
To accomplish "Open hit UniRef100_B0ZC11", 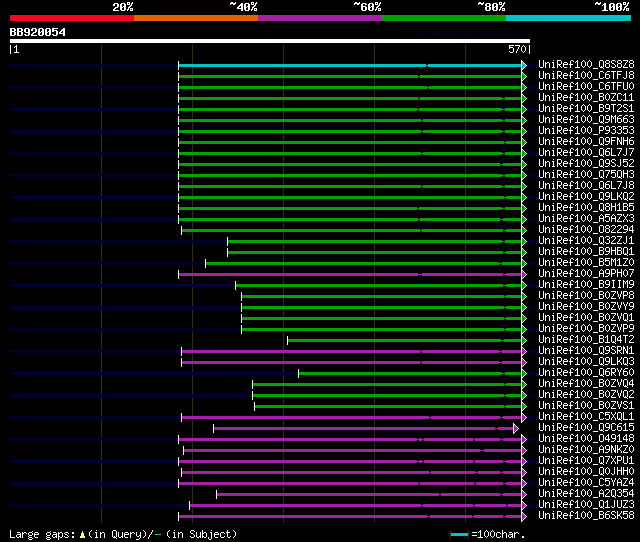I will coord(586,98).
